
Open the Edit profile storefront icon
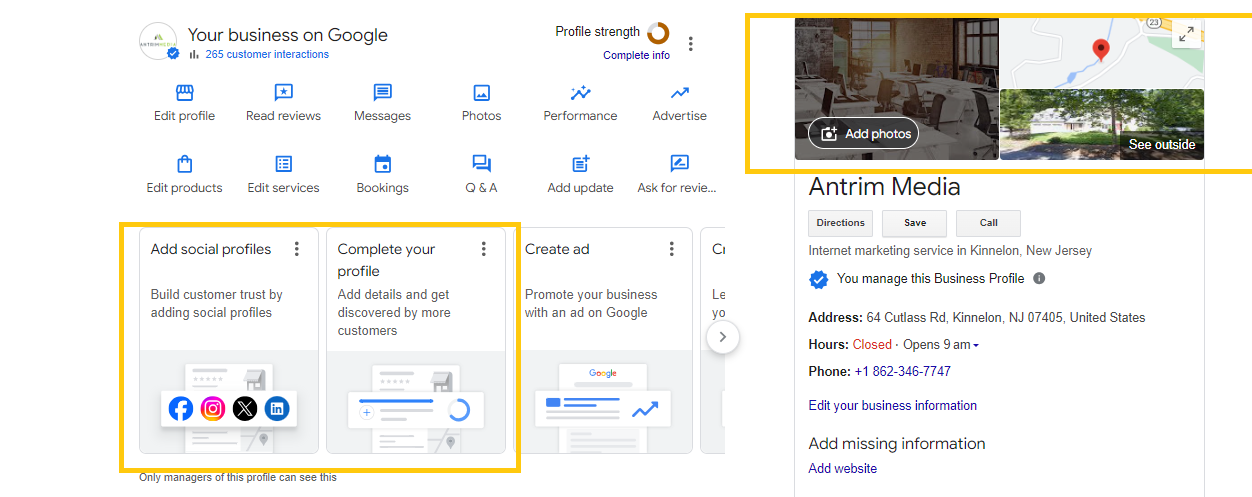pyautogui.click(x=184, y=93)
